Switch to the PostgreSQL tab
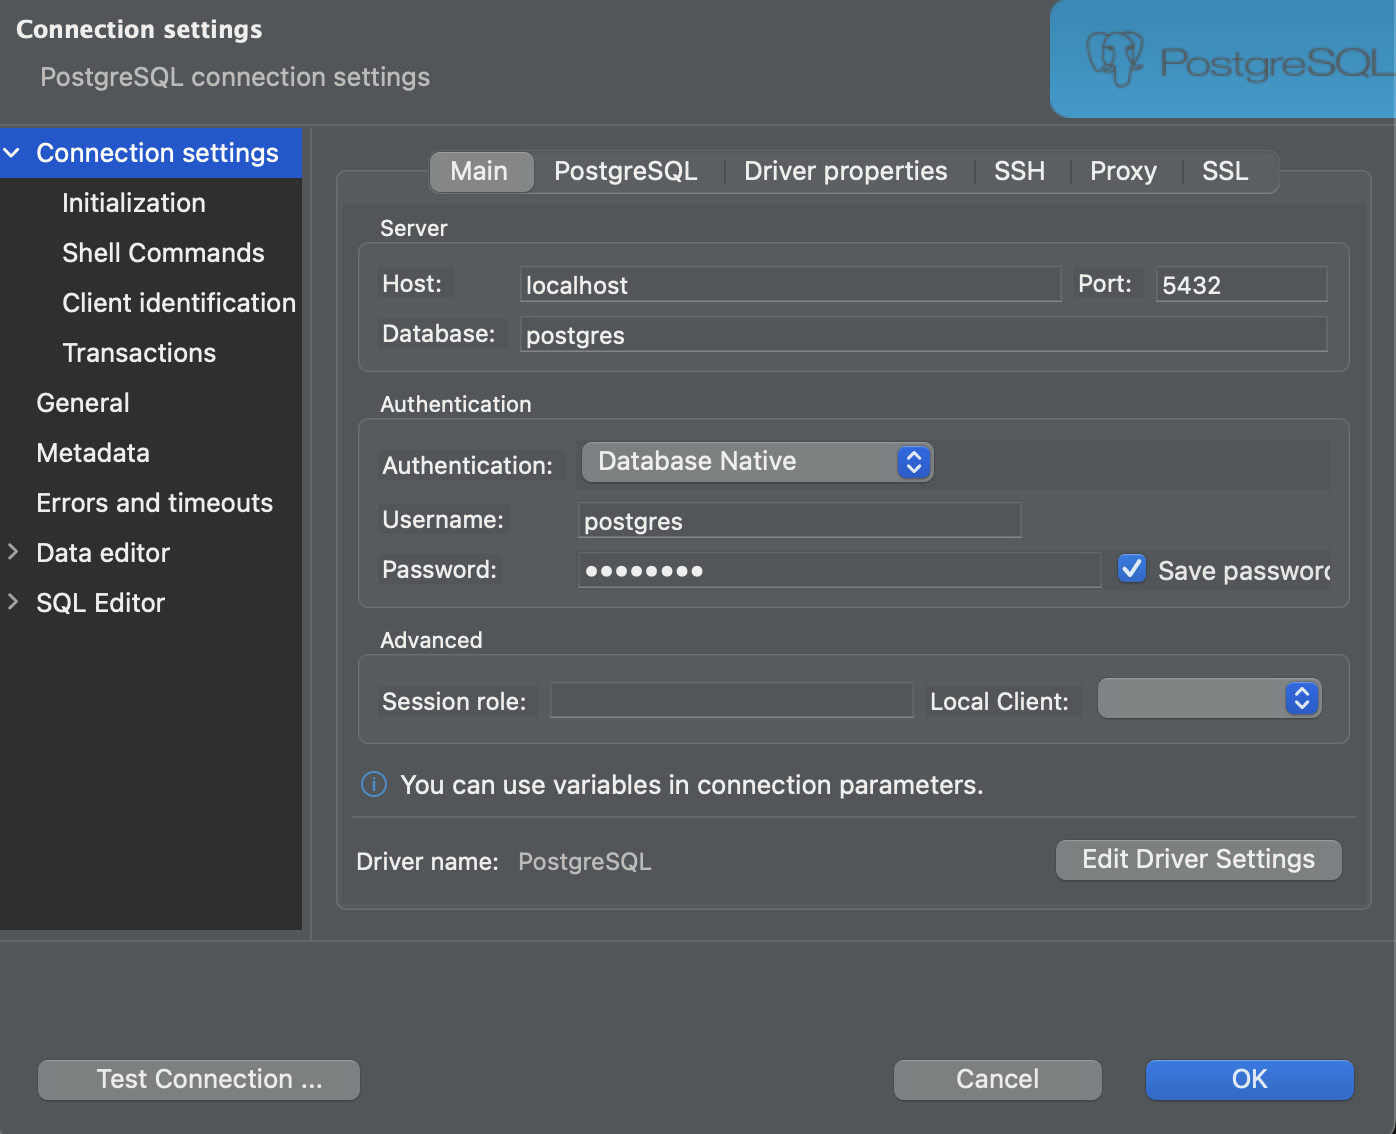 626,172
